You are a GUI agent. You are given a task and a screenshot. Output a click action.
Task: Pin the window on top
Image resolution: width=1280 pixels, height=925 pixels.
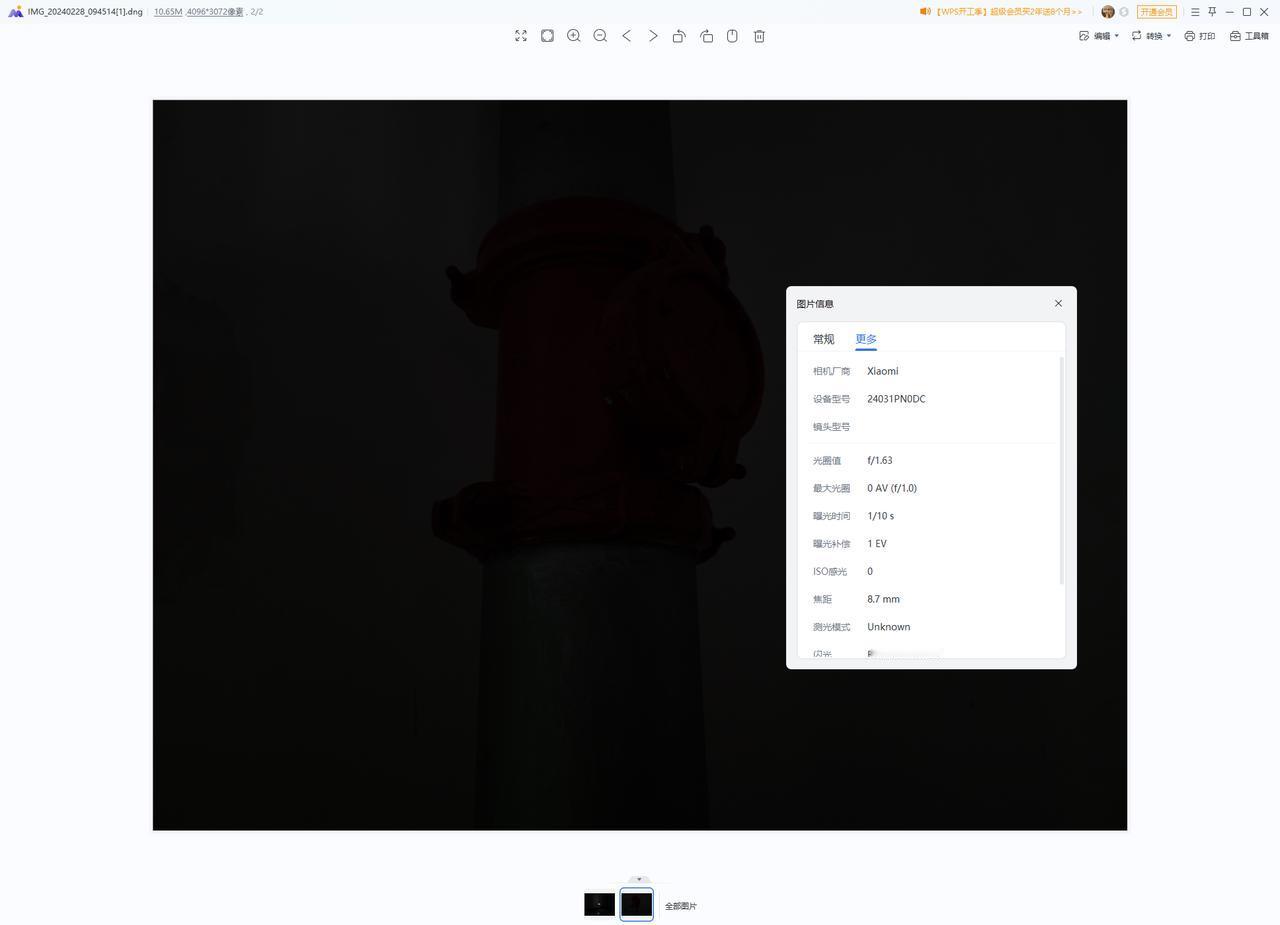1212,12
